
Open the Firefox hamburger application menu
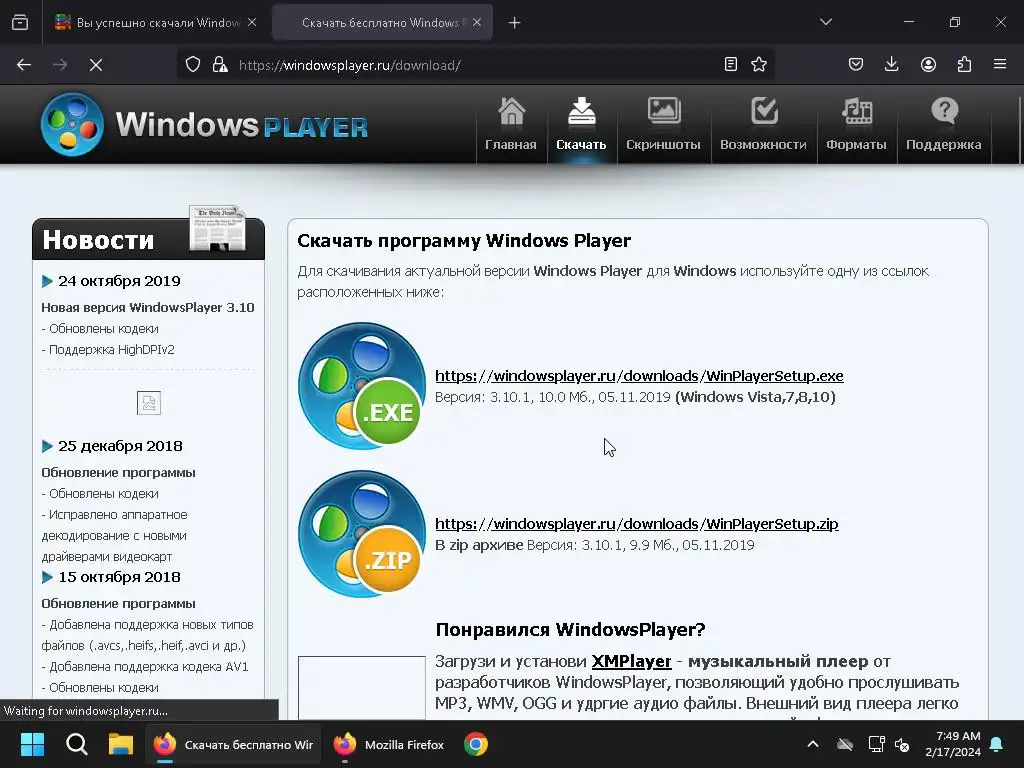click(x=1000, y=64)
